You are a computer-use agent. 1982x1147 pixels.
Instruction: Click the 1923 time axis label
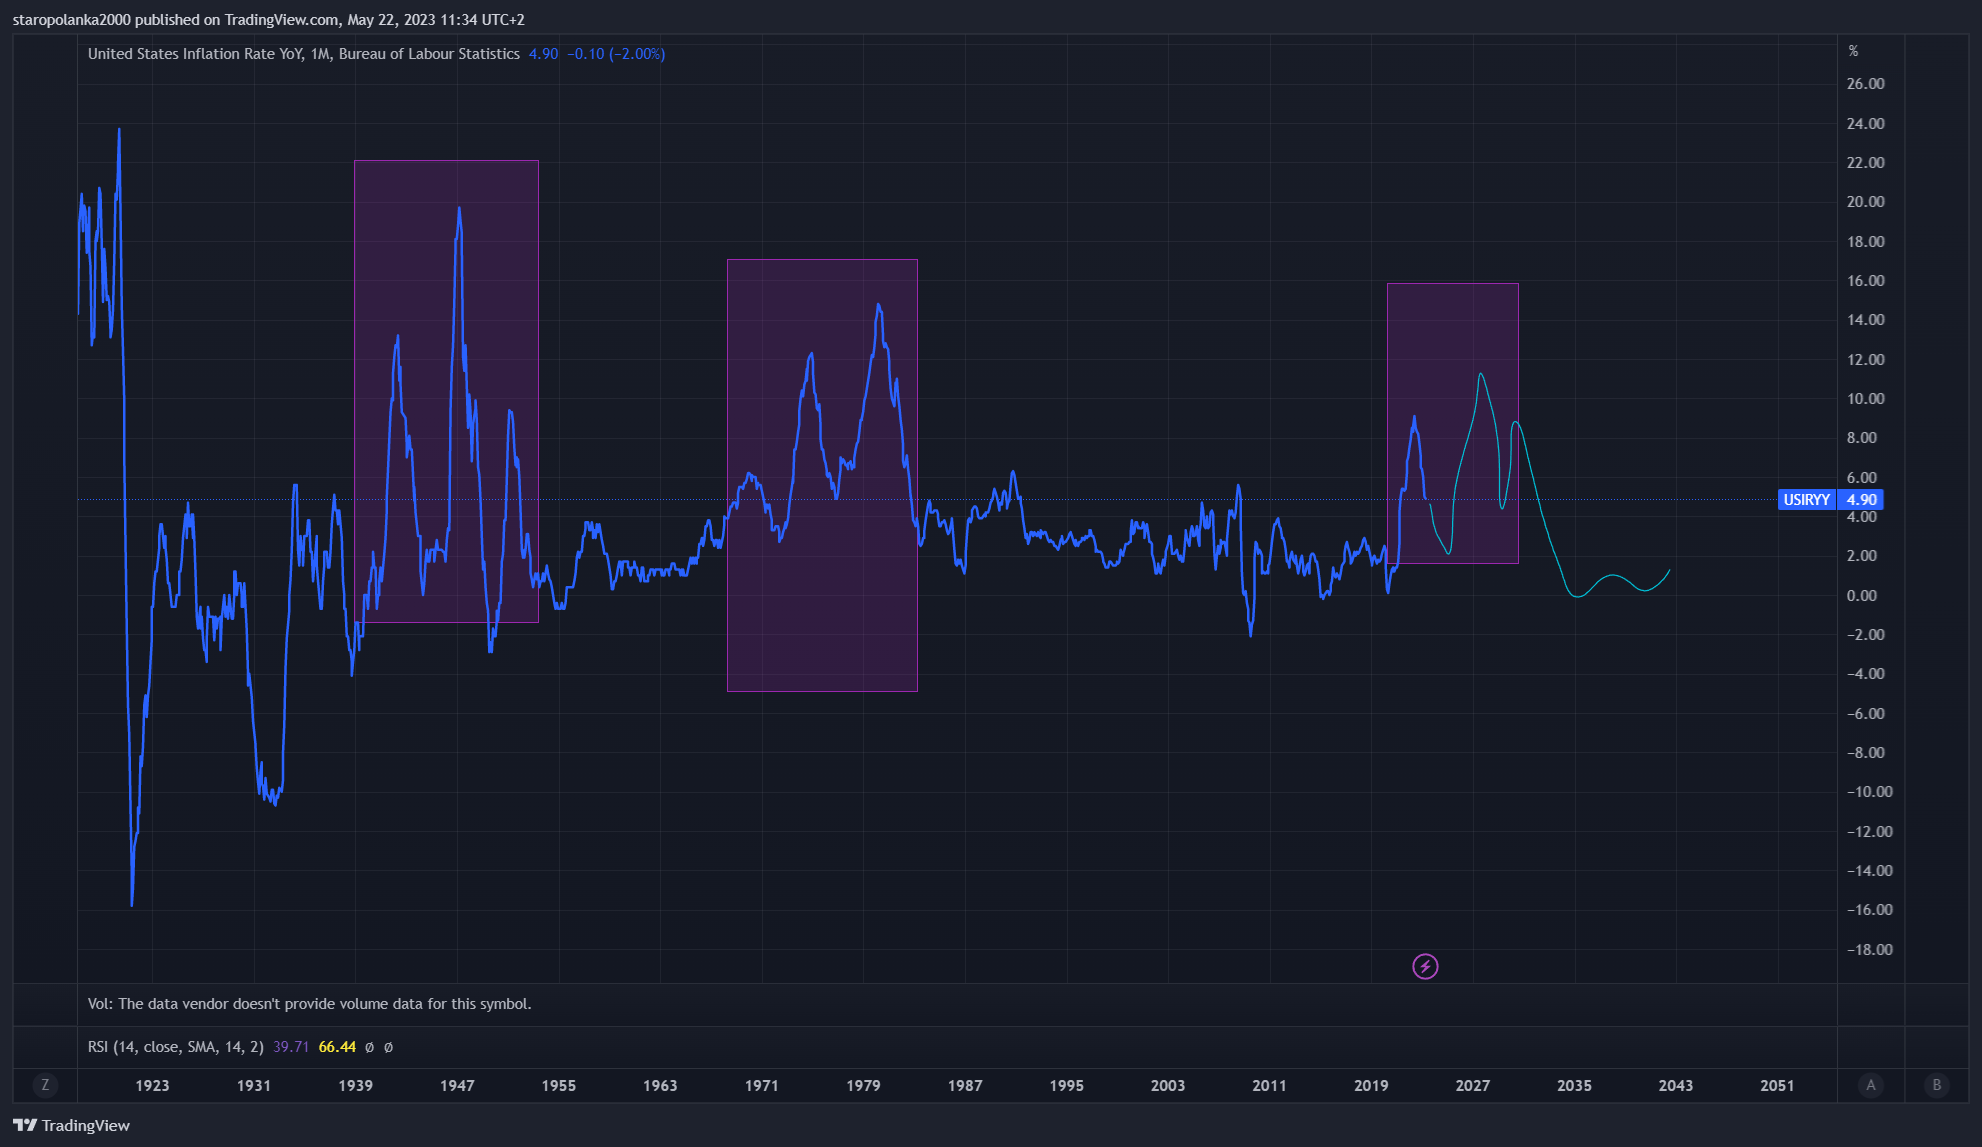tap(152, 1086)
